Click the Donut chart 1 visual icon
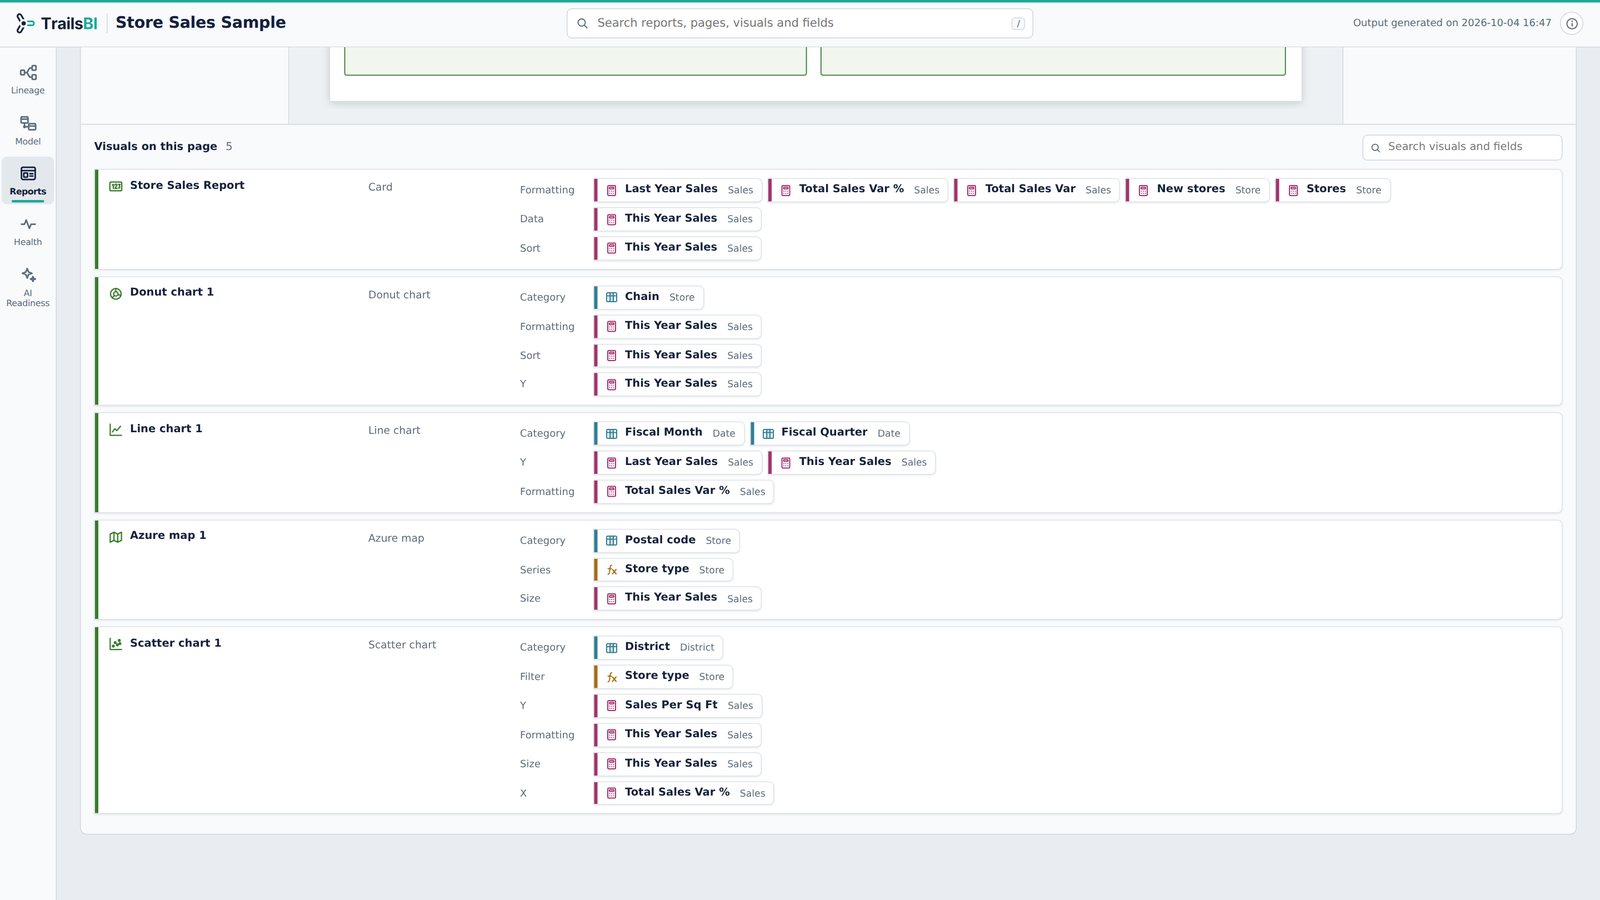The height and width of the screenshot is (900, 1600). (116, 293)
